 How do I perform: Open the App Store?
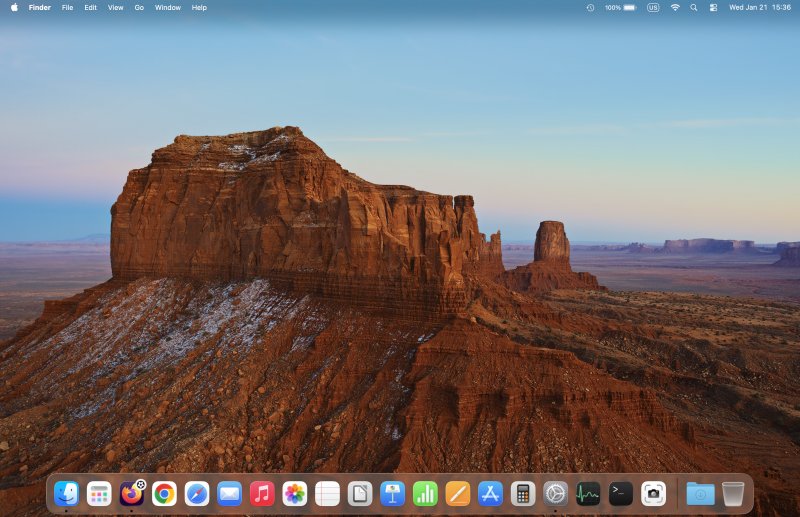point(490,493)
